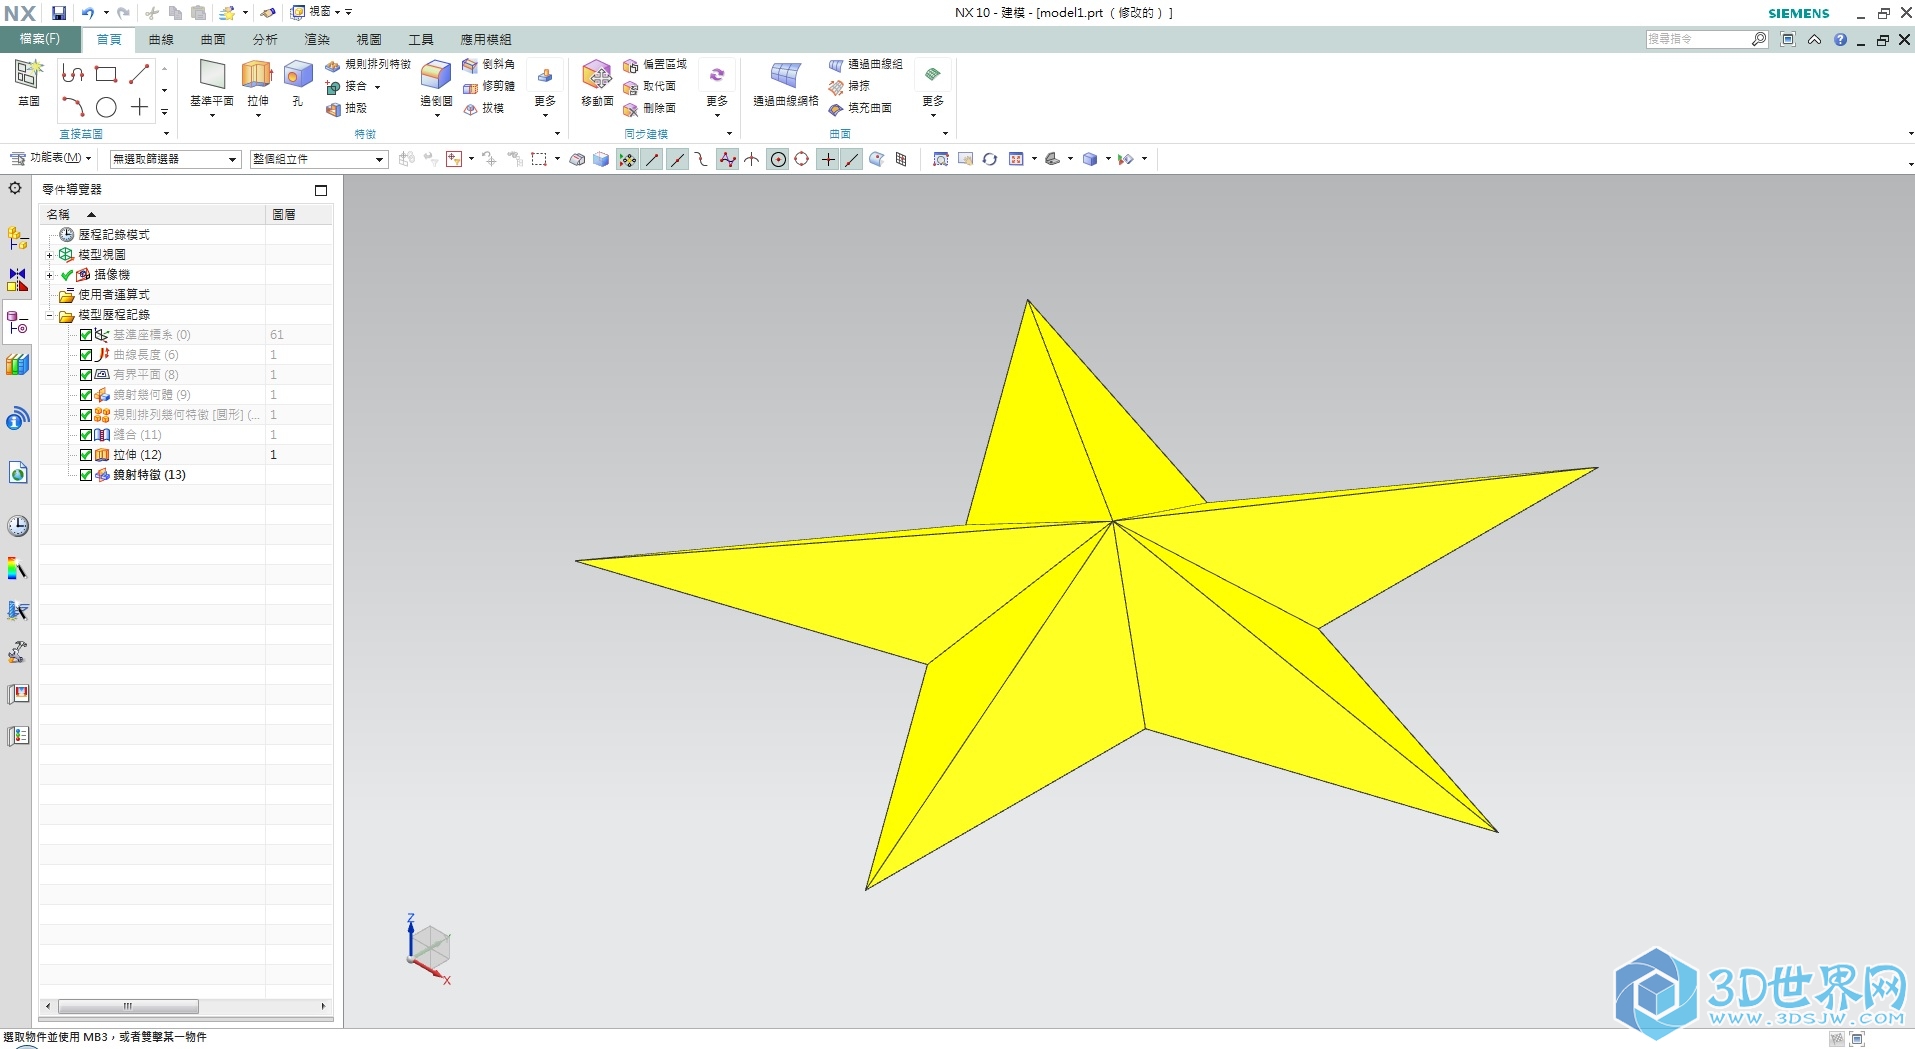This screenshot has width=1915, height=1049.
Task: Toggle checkbox for 曲線長度 (6) feature
Action: (86, 355)
